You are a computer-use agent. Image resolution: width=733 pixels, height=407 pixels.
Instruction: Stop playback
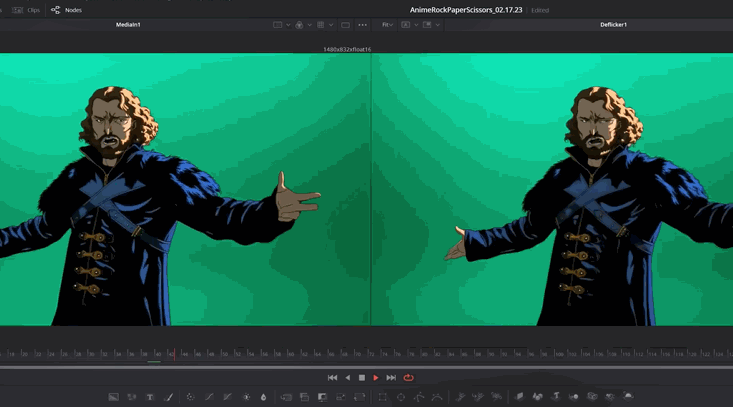[362, 378]
